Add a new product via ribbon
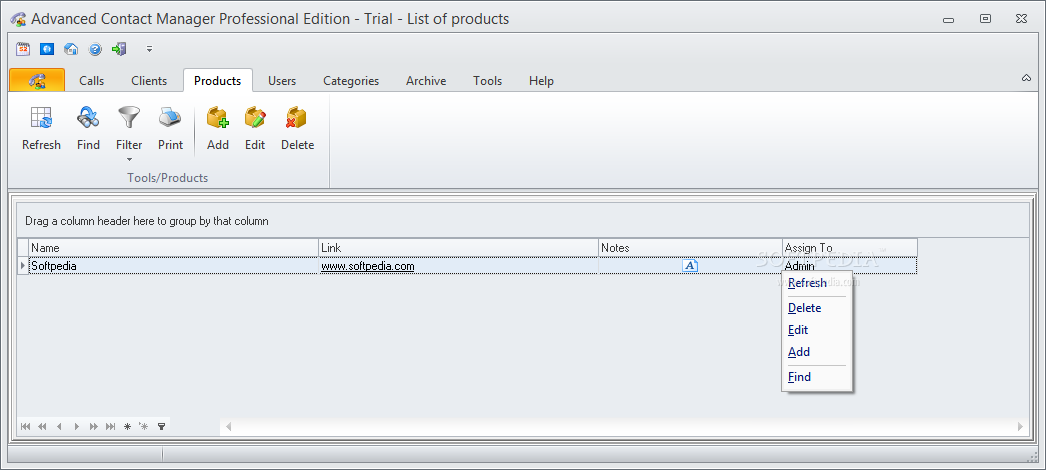This screenshot has width=1046, height=470. click(217, 118)
